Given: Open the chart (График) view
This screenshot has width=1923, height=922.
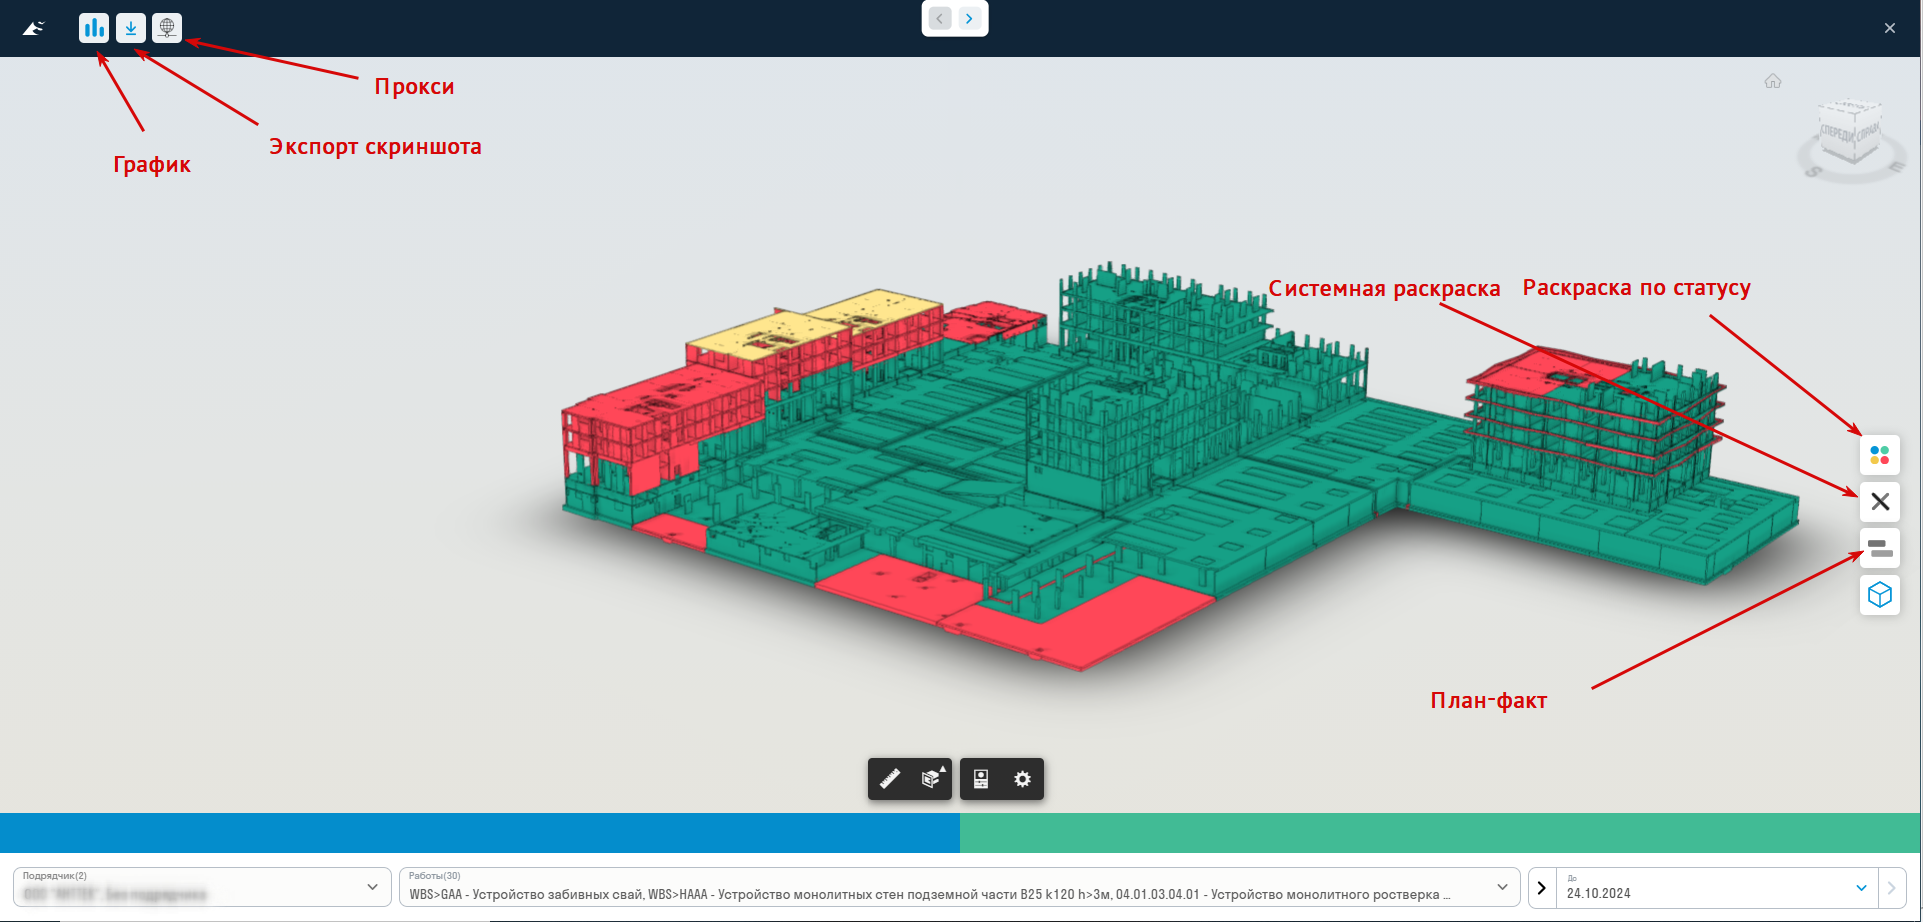Looking at the screenshot, I should click(94, 28).
